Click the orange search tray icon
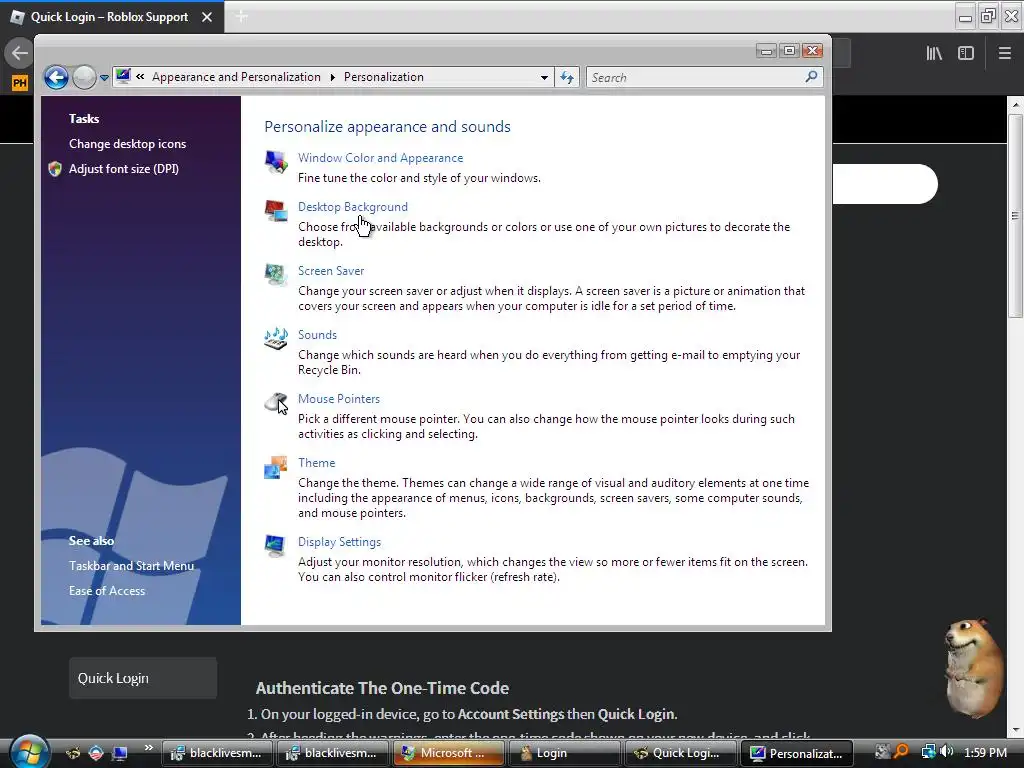1024x768 pixels. pyautogui.click(x=901, y=752)
